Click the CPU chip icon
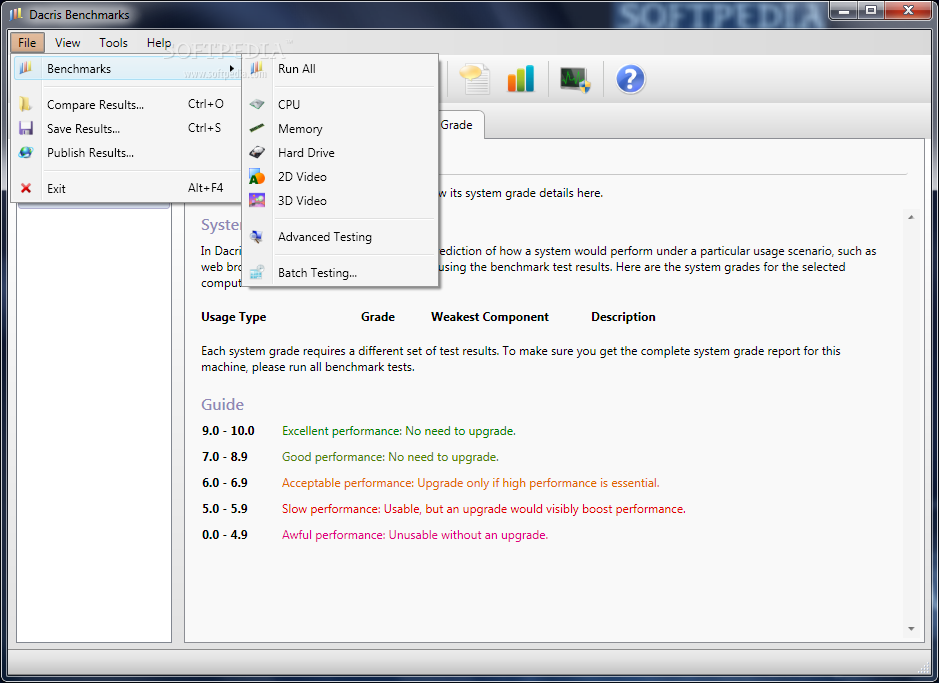The width and height of the screenshot is (939, 683). (257, 104)
